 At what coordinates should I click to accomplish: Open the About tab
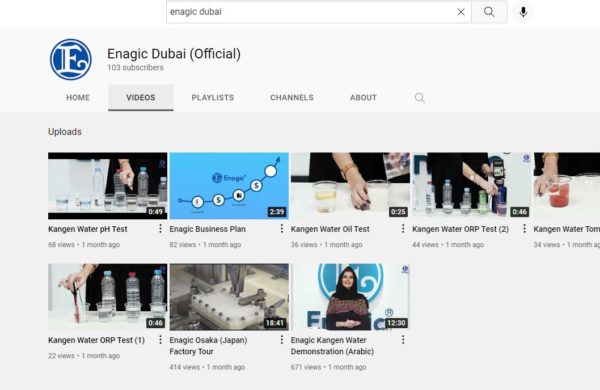pyautogui.click(x=363, y=98)
